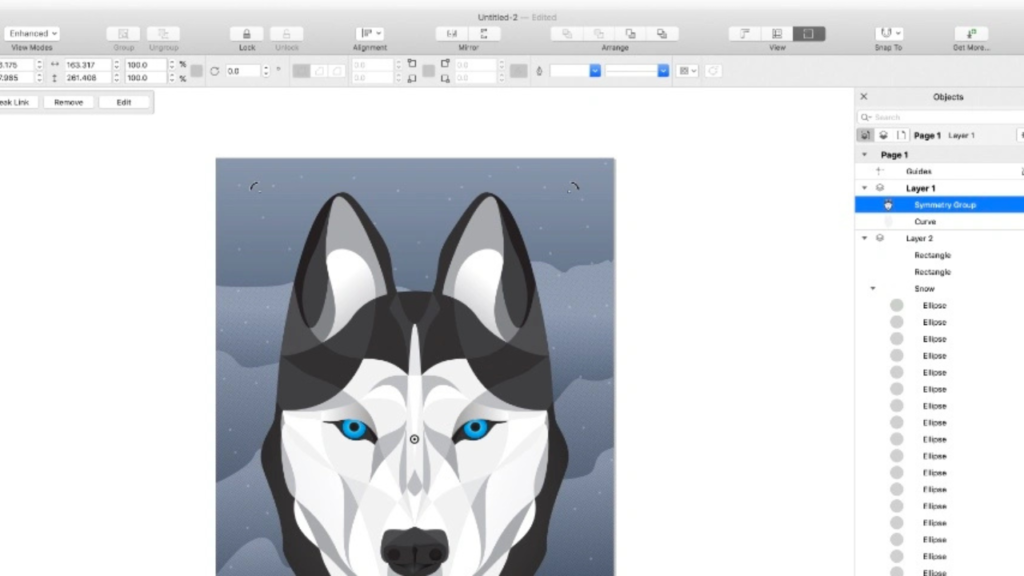This screenshot has width=1024, height=576.
Task: Open the Snap To dropdown
Action: 888,34
